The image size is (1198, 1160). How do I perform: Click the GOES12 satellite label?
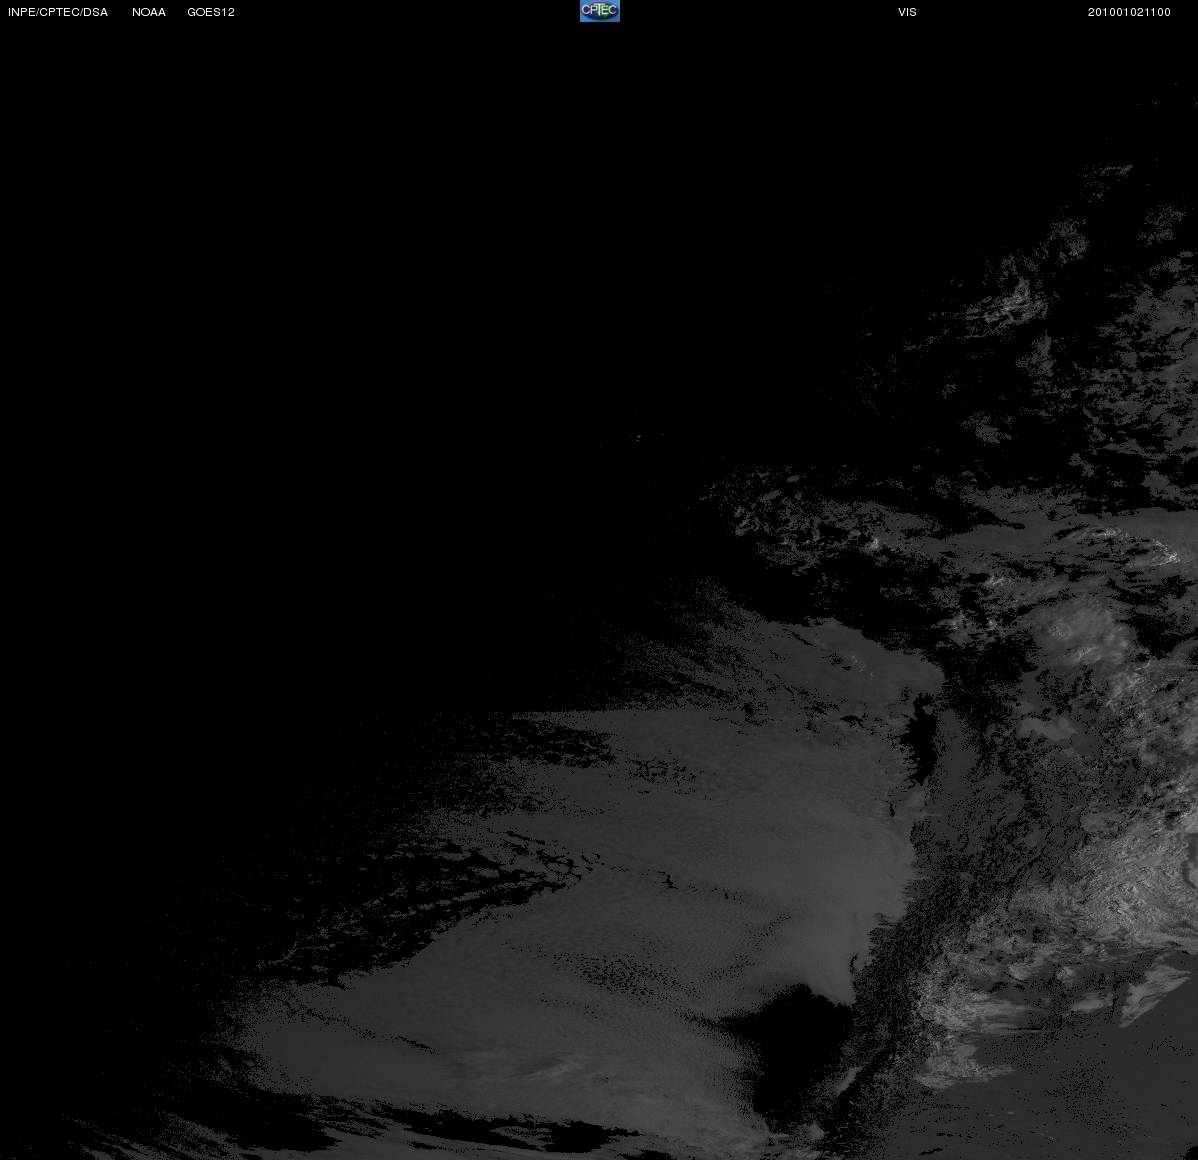coord(211,12)
